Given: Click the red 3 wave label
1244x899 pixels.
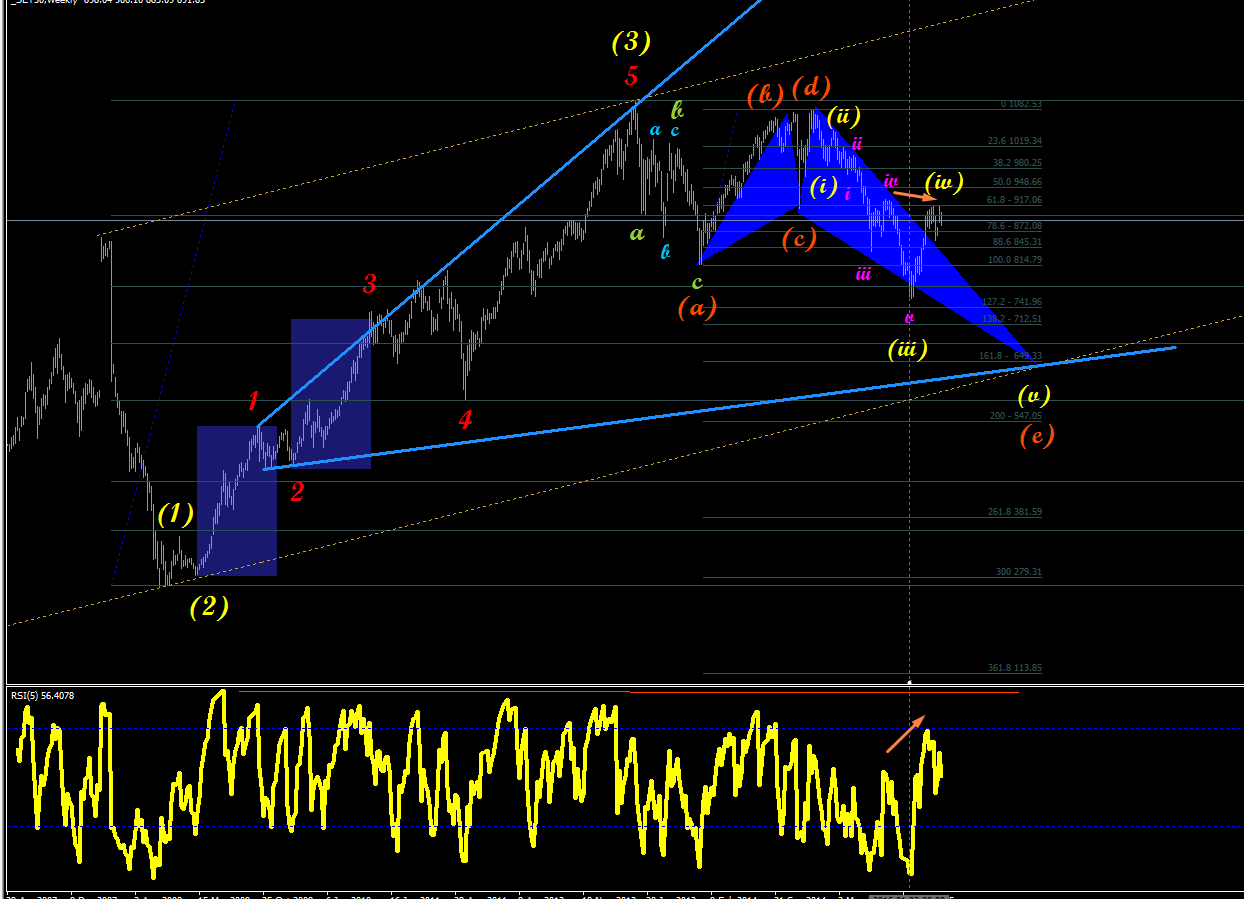Looking at the screenshot, I should pyautogui.click(x=369, y=284).
